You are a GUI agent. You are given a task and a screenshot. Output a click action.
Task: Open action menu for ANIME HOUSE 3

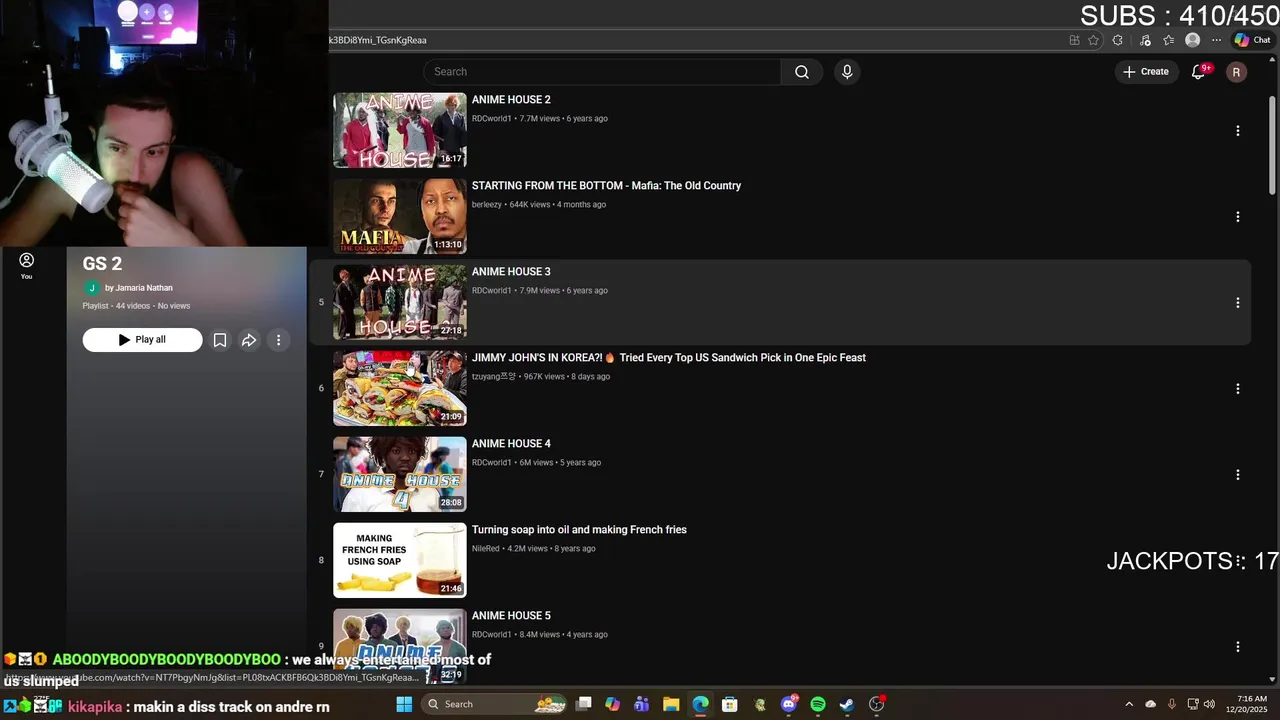(1238, 303)
